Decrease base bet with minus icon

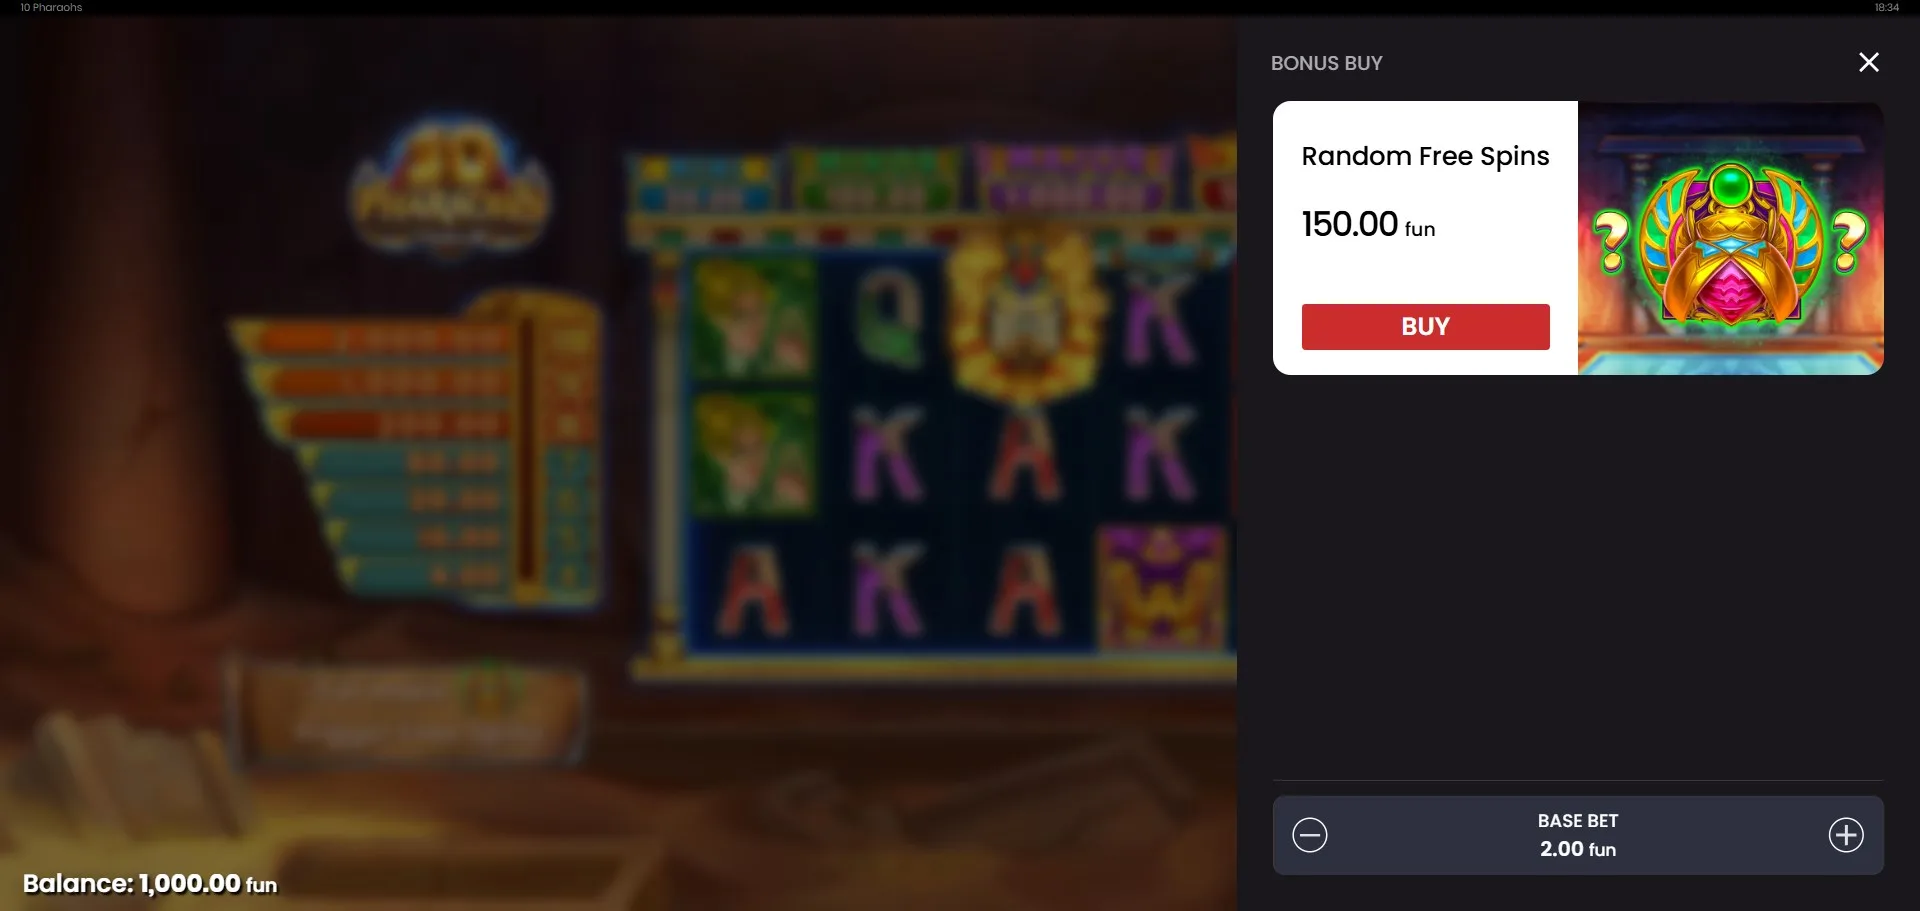[1309, 835]
